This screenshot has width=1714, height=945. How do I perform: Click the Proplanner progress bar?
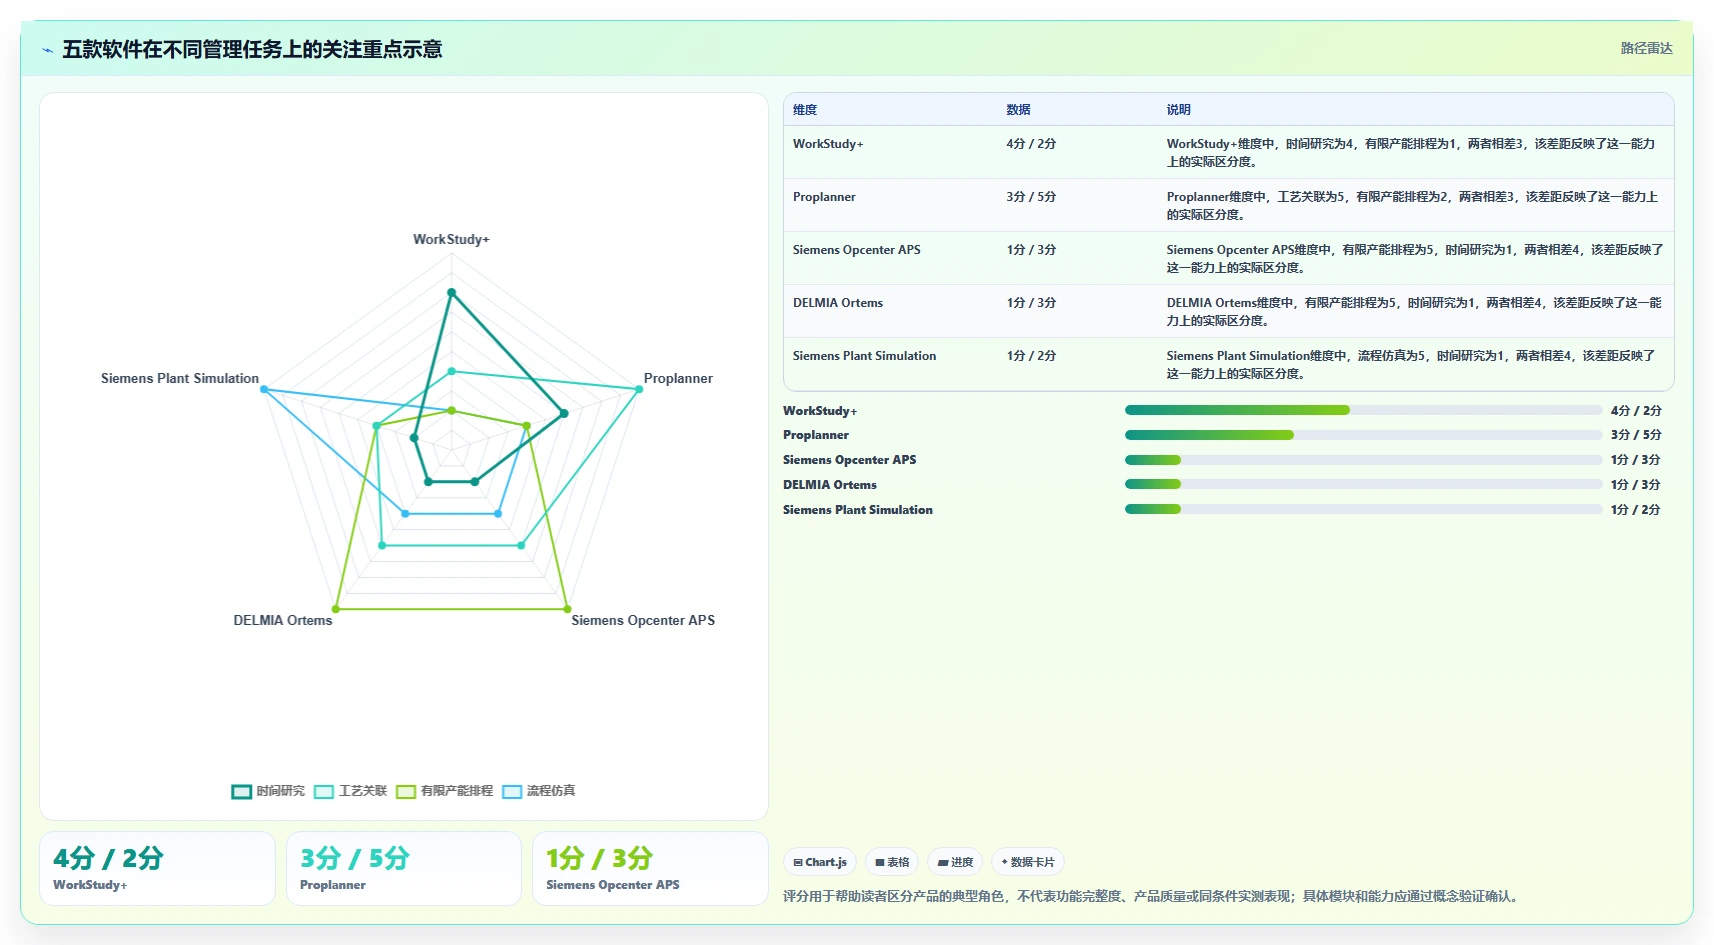point(1363,435)
